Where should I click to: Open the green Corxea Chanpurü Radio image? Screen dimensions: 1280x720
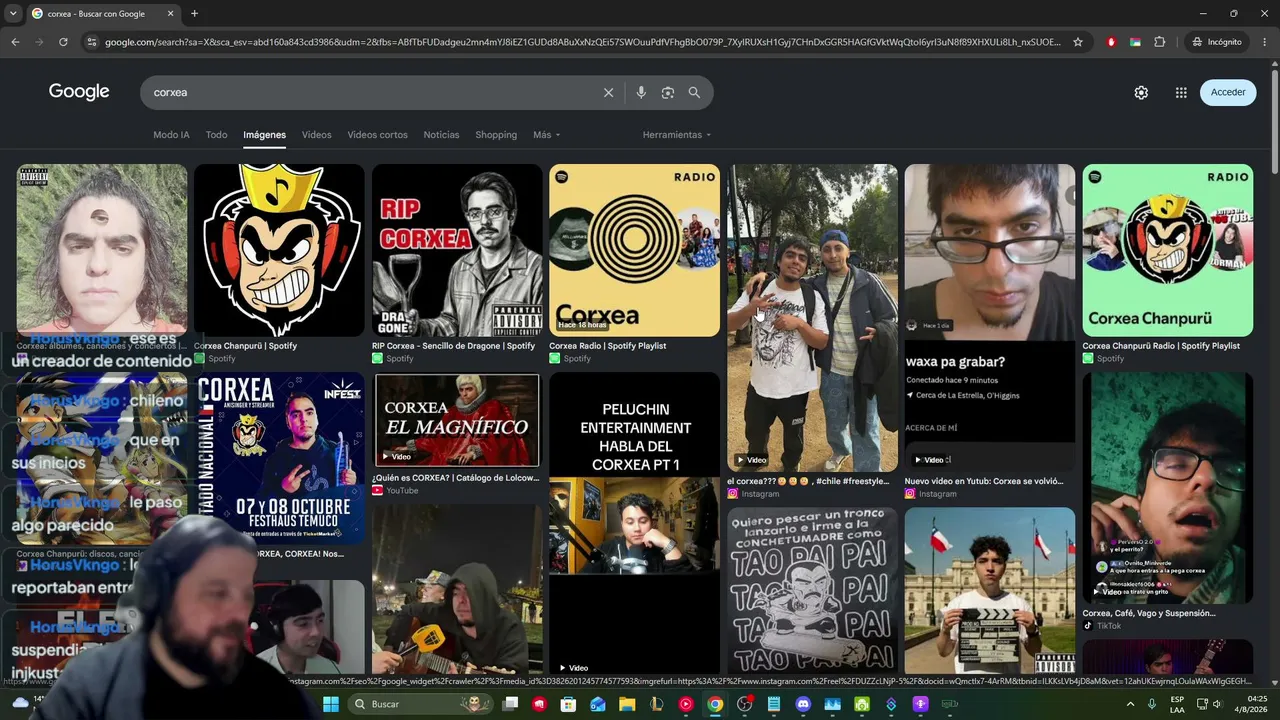point(1167,250)
